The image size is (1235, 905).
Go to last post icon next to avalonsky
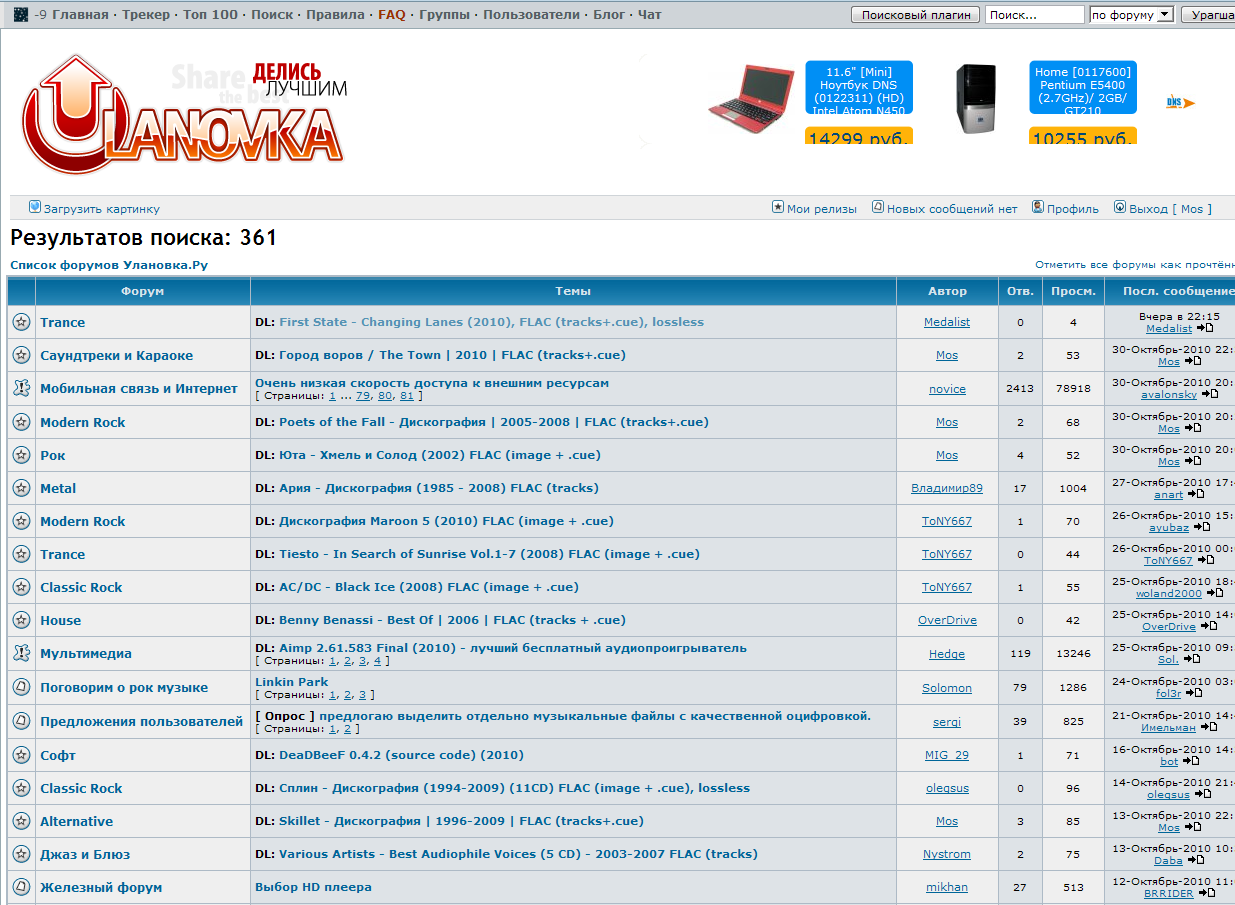click(x=1210, y=395)
